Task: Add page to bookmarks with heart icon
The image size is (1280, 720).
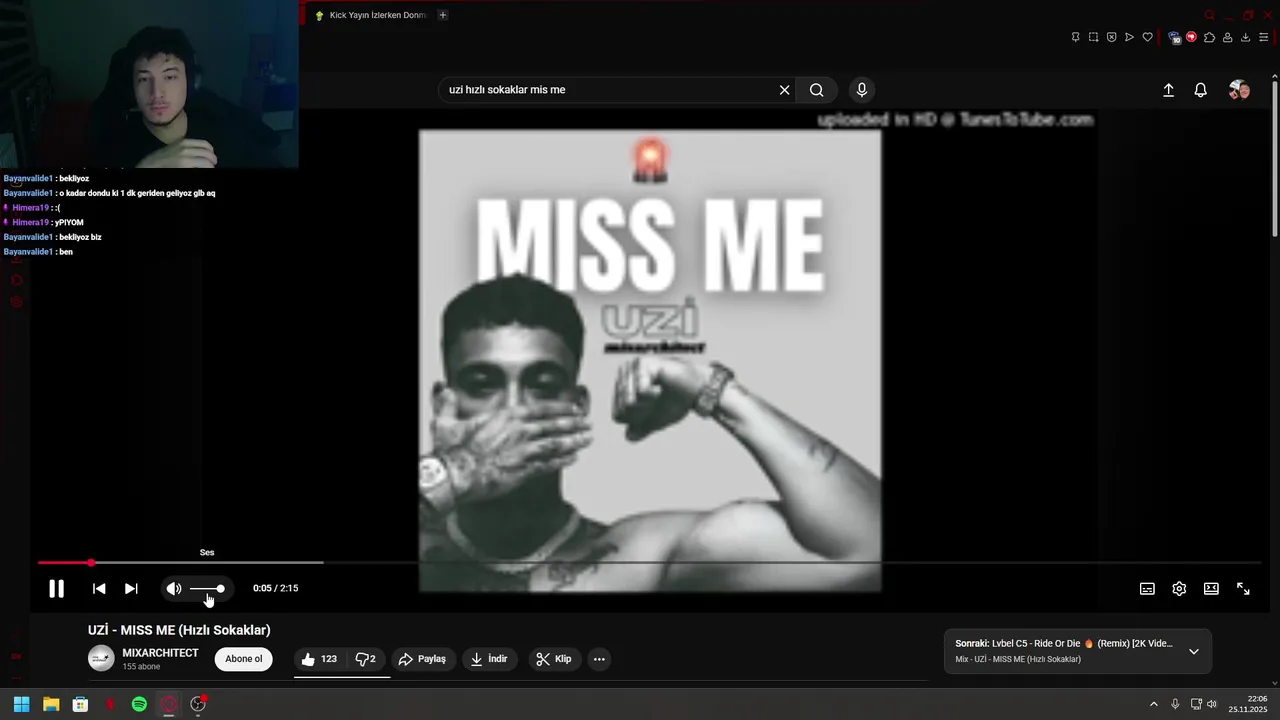Action: (1147, 37)
